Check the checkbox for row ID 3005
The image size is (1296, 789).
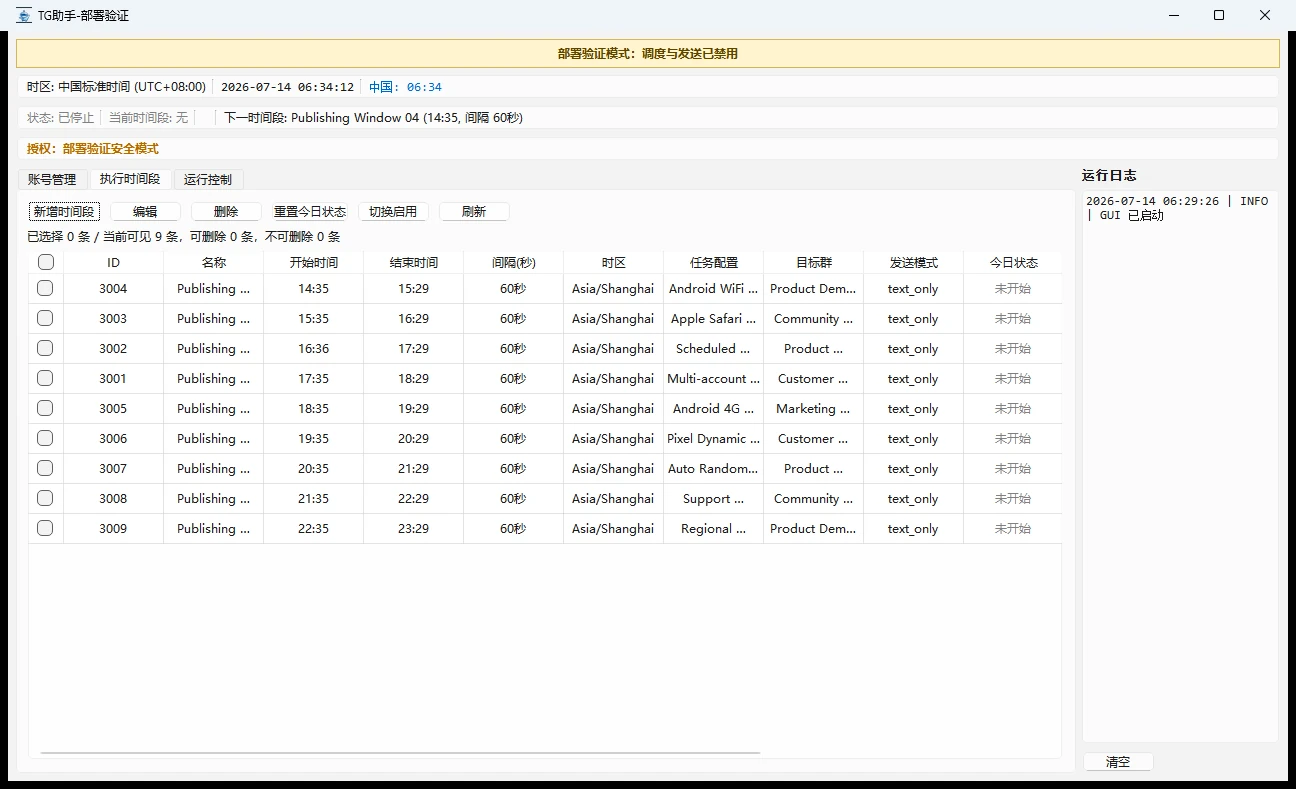pyautogui.click(x=45, y=408)
